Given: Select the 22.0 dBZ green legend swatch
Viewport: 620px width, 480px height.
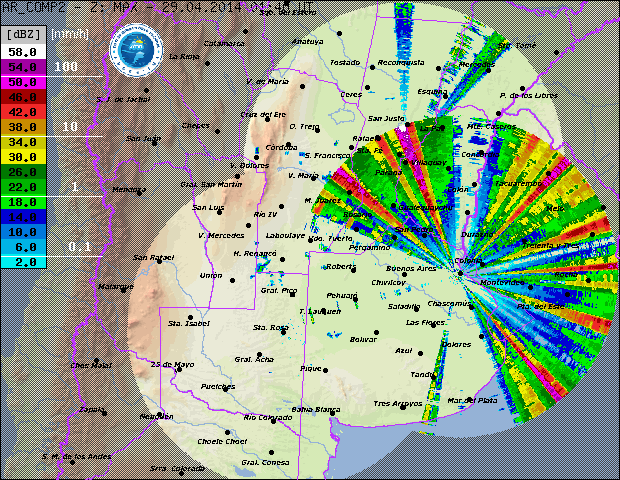Looking at the screenshot, I should pyautogui.click(x=23, y=187).
